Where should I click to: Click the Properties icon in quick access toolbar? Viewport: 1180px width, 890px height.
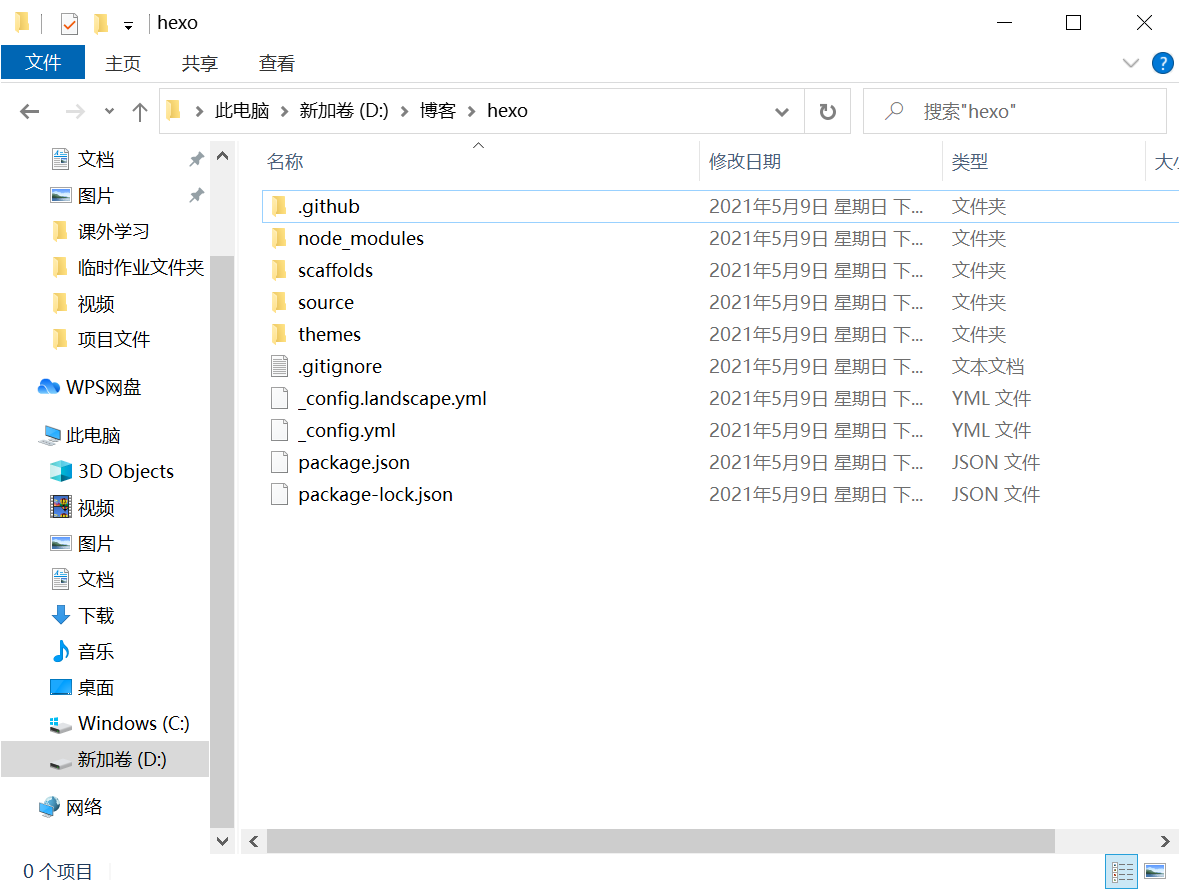(x=69, y=23)
